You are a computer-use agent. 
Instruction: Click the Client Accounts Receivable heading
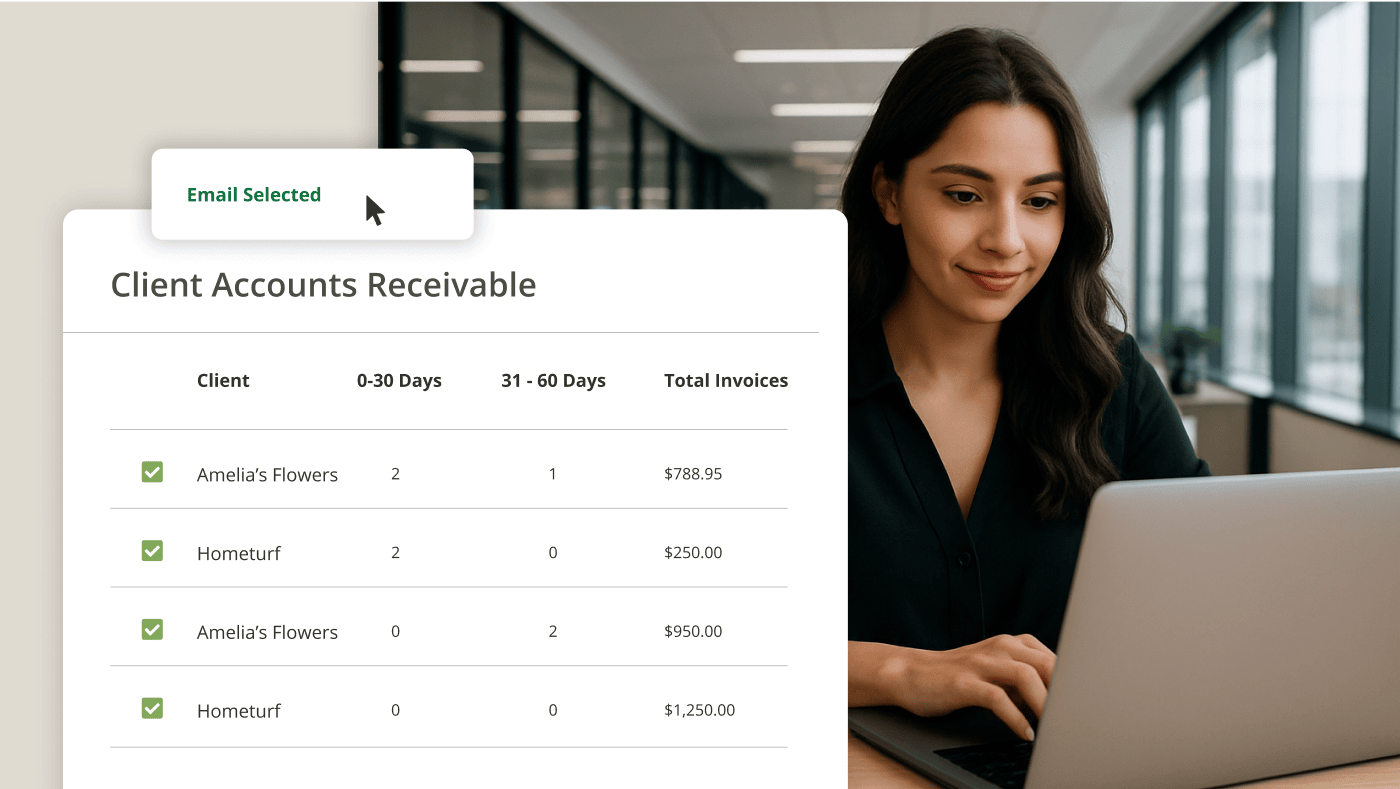pos(323,285)
